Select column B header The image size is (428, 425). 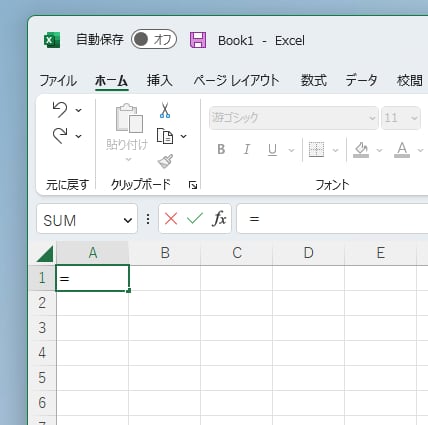click(165, 253)
